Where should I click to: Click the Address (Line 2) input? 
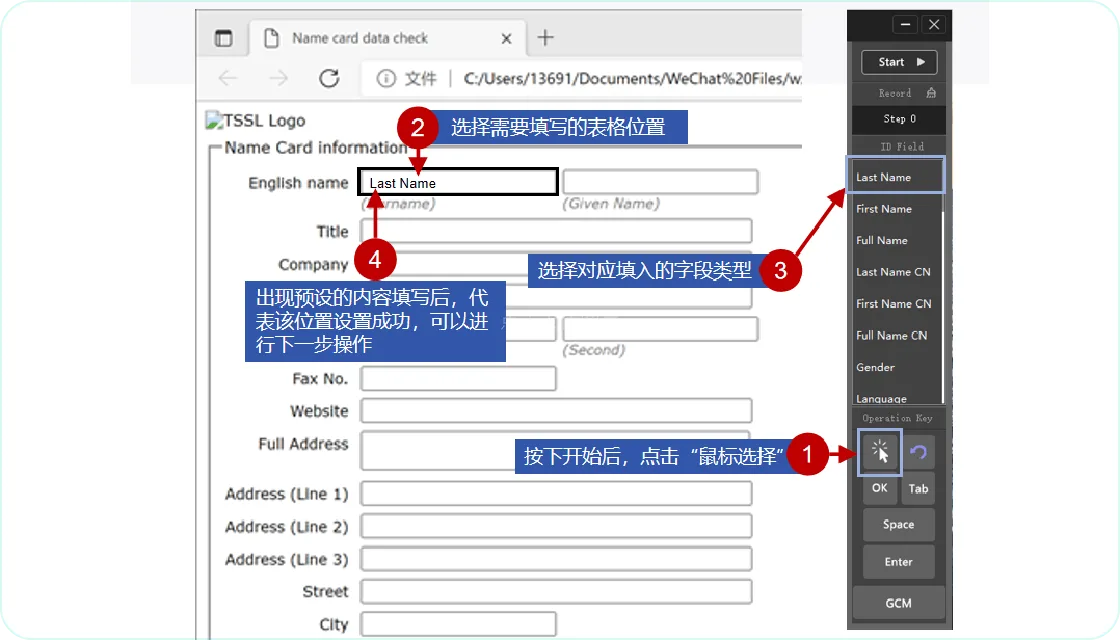click(x=556, y=526)
